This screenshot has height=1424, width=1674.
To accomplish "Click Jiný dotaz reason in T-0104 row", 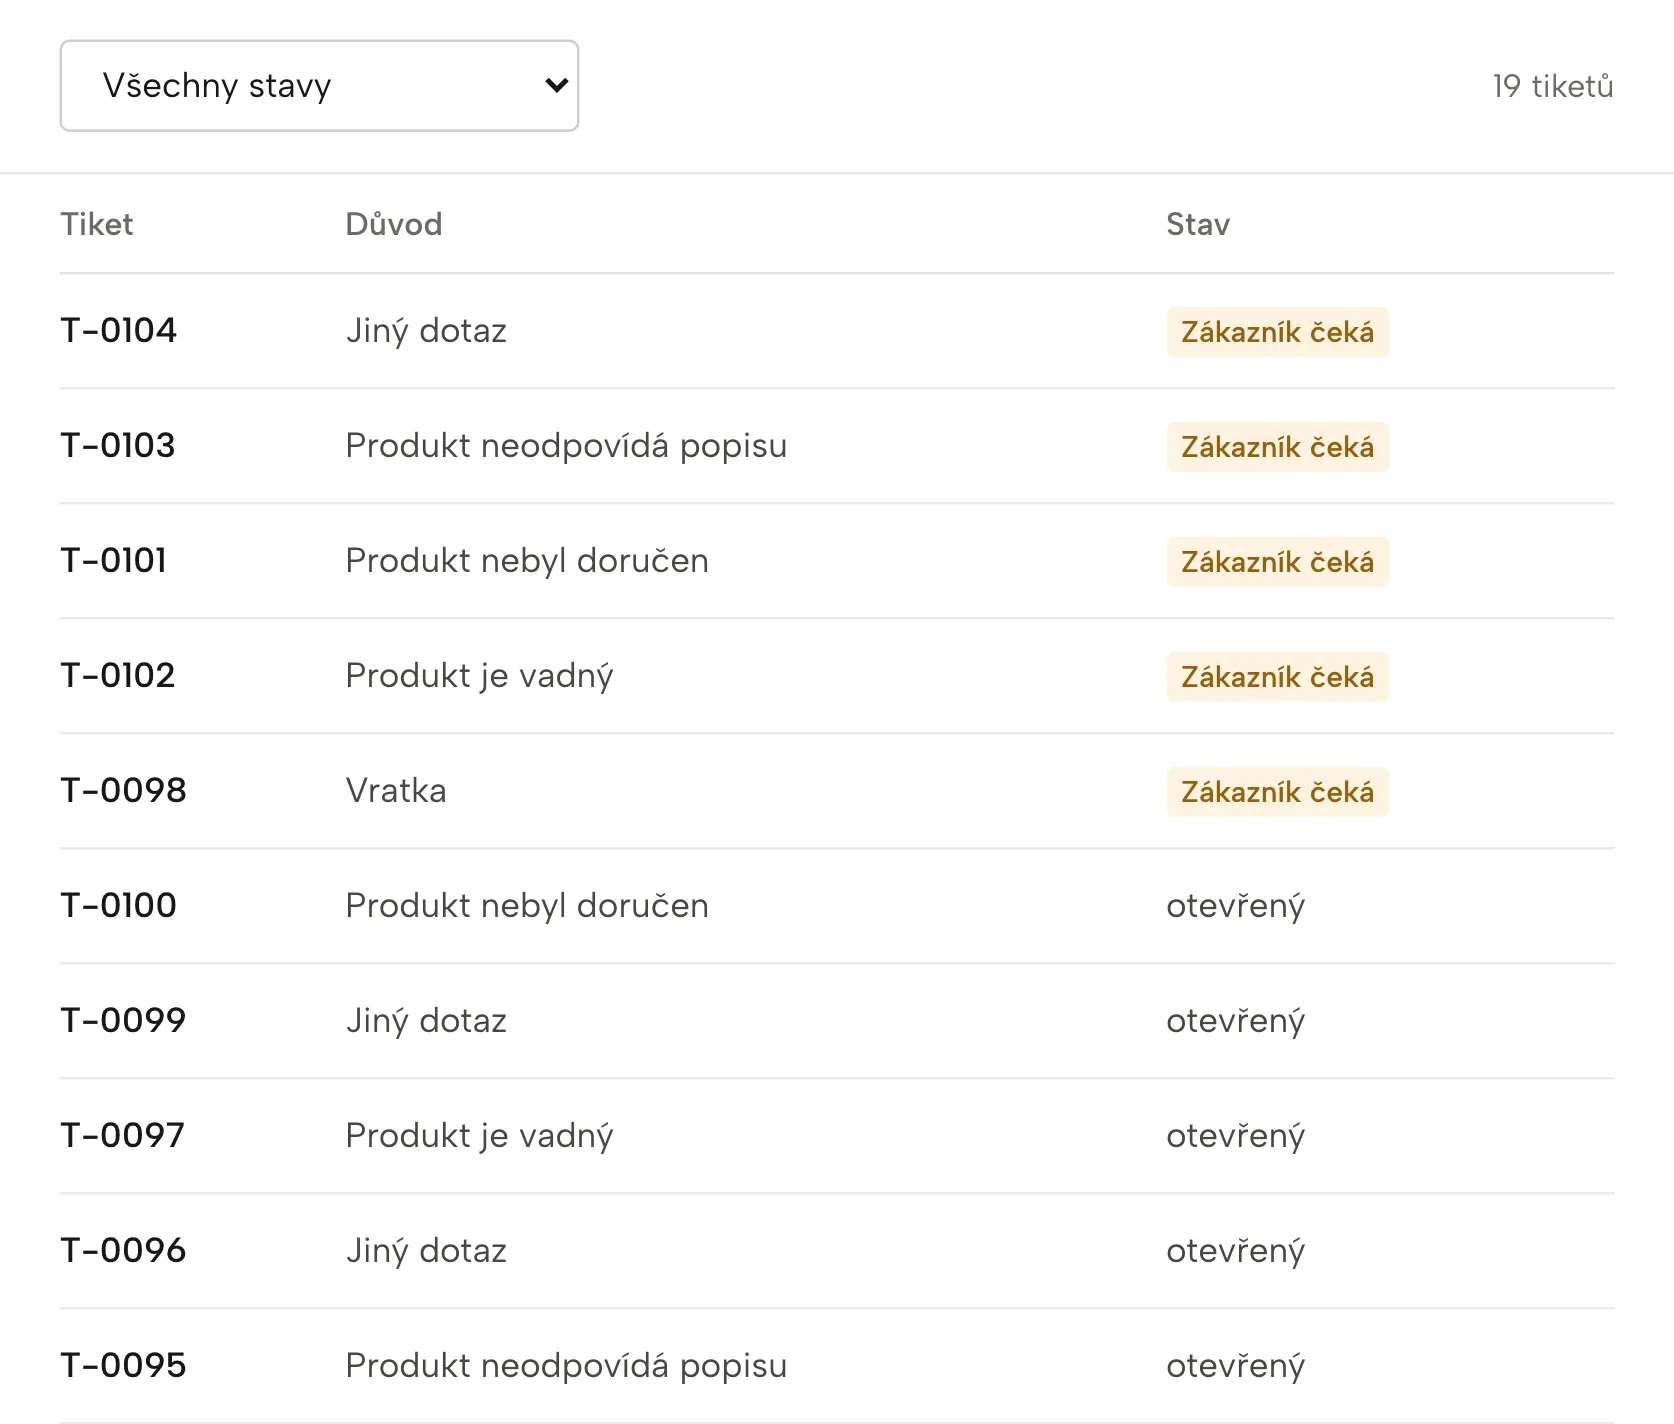I will coord(426,331).
